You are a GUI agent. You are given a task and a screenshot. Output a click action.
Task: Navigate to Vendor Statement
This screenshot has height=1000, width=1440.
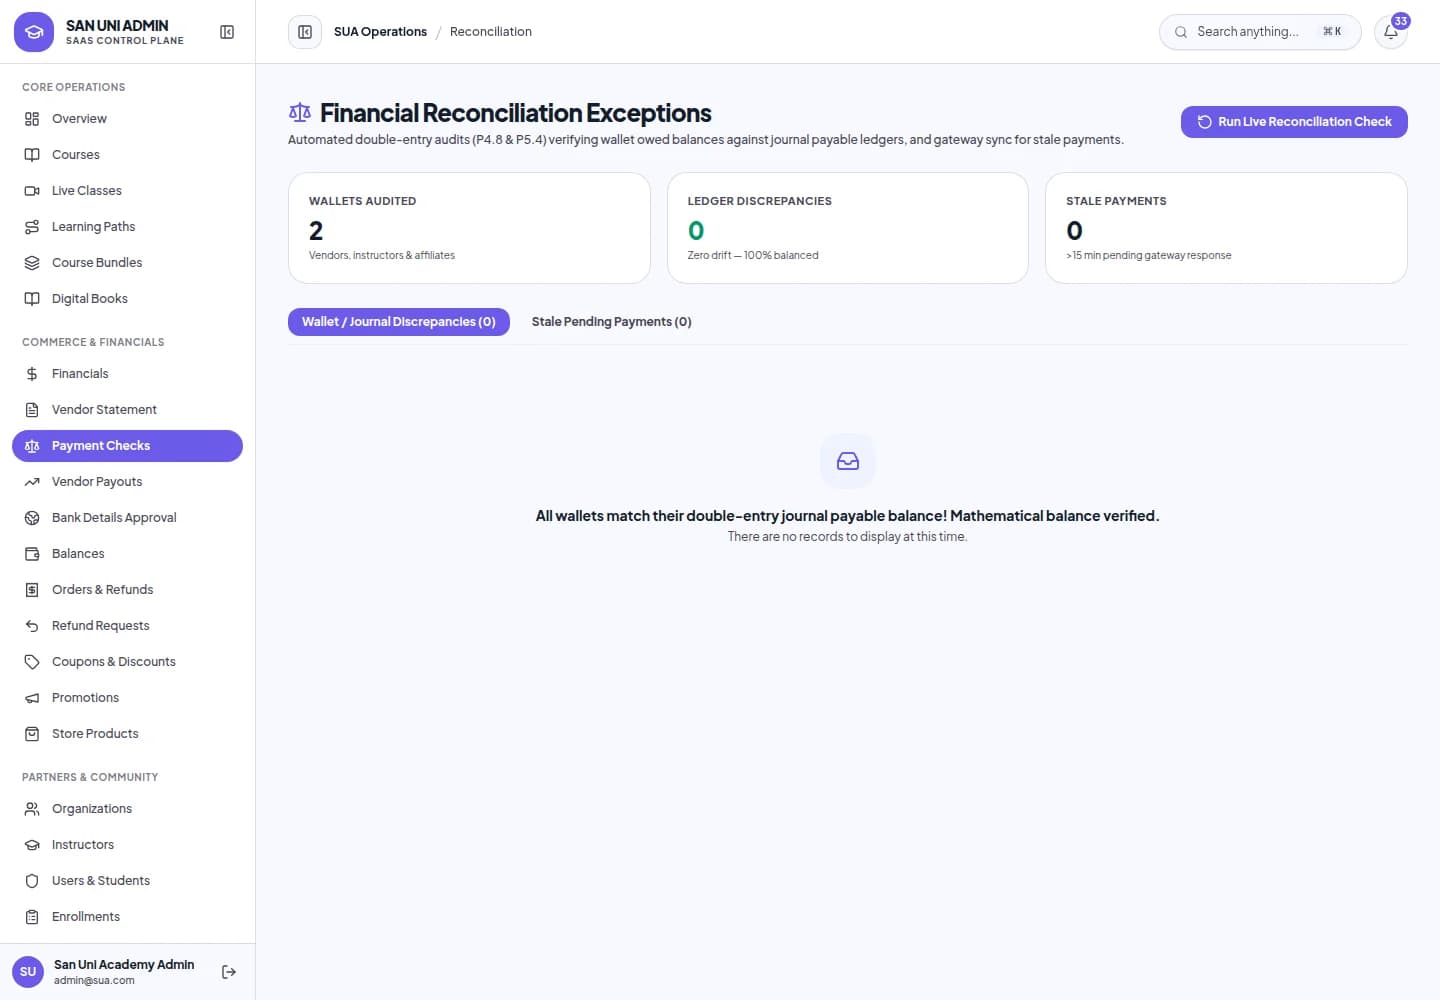coord(127,410)
